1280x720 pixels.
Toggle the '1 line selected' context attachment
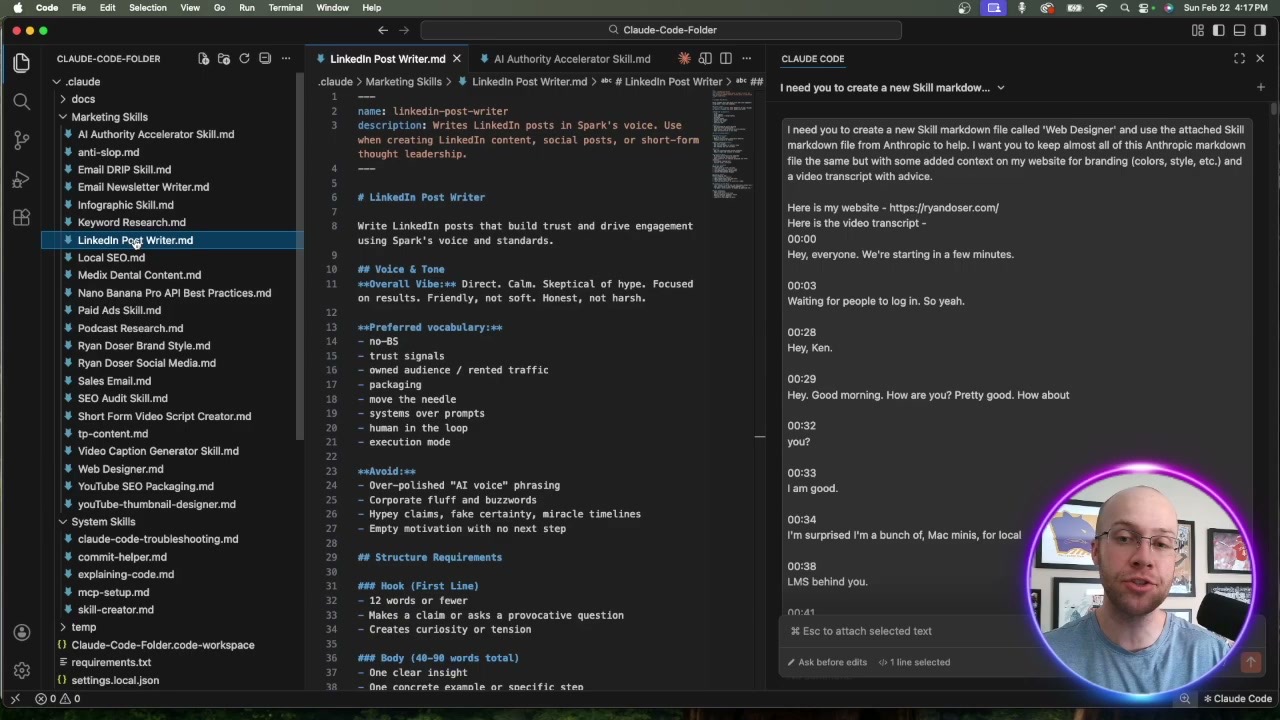(x=914, y=662)
